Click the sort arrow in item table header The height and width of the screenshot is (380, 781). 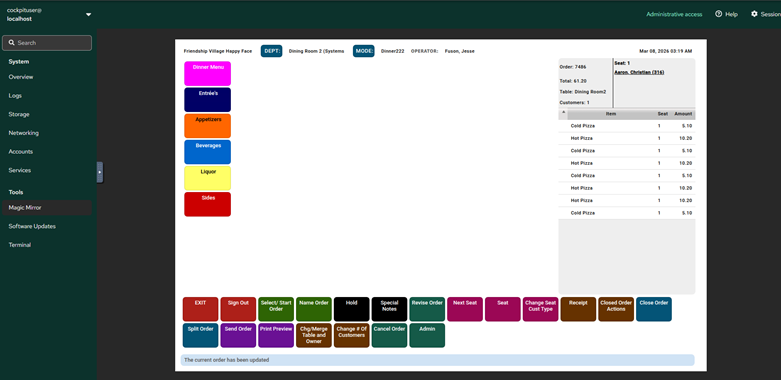point(563,112)
